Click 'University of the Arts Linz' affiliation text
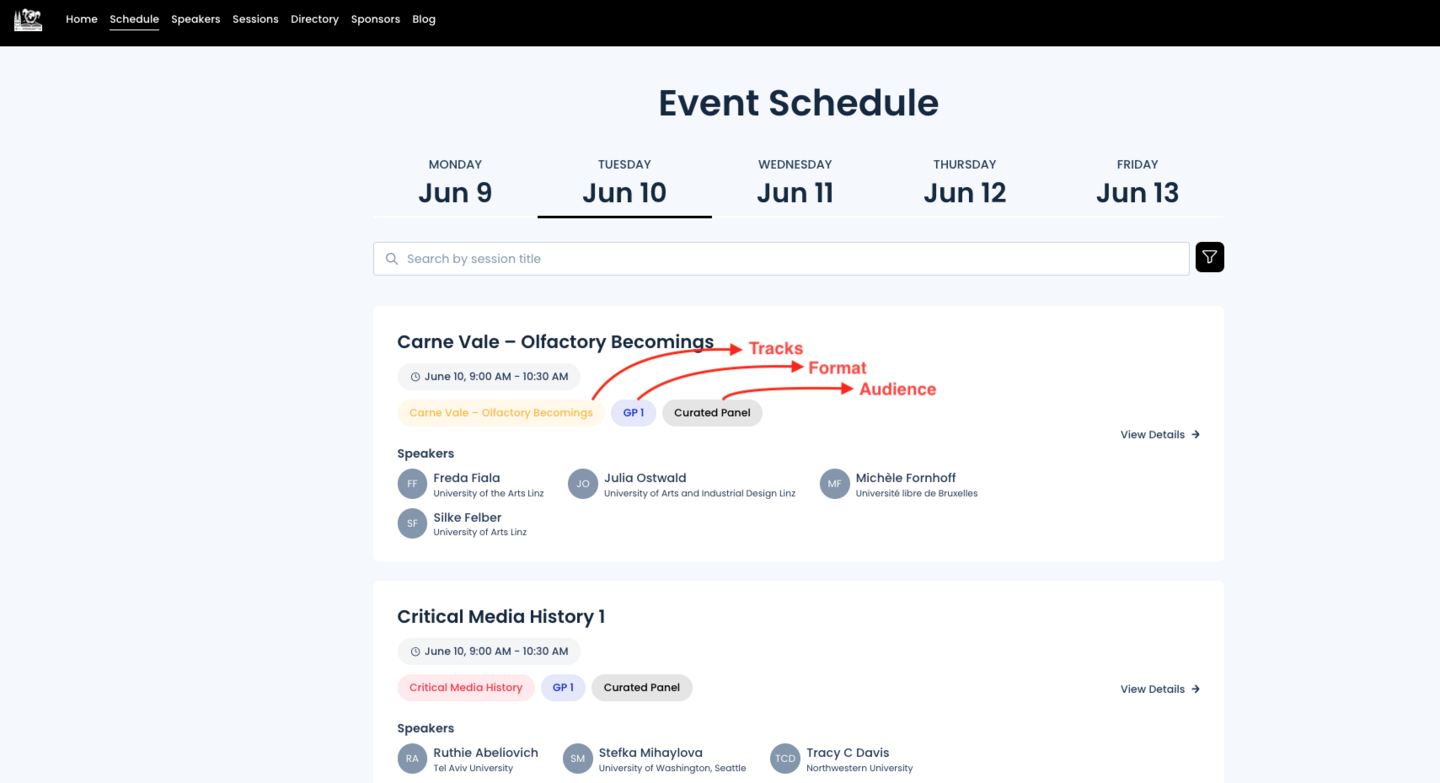 click(488, 494)
